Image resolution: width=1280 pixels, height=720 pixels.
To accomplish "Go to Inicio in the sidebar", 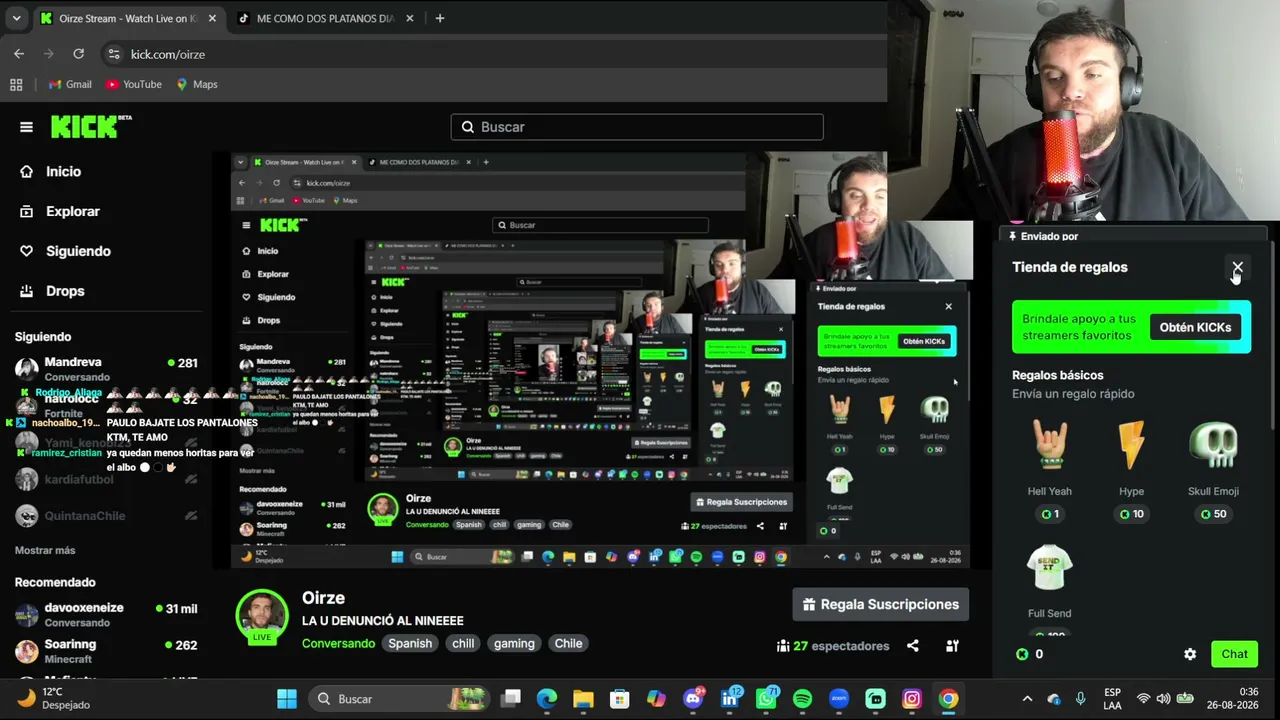I will pos(63,171).
